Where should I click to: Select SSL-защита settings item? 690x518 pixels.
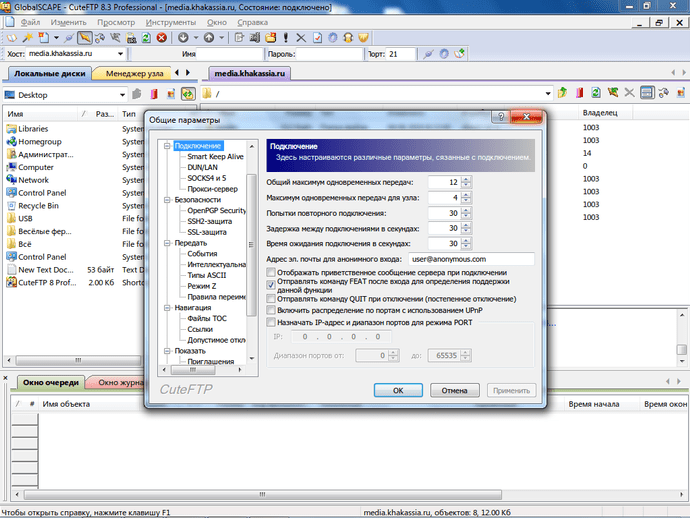pos(207,232)
